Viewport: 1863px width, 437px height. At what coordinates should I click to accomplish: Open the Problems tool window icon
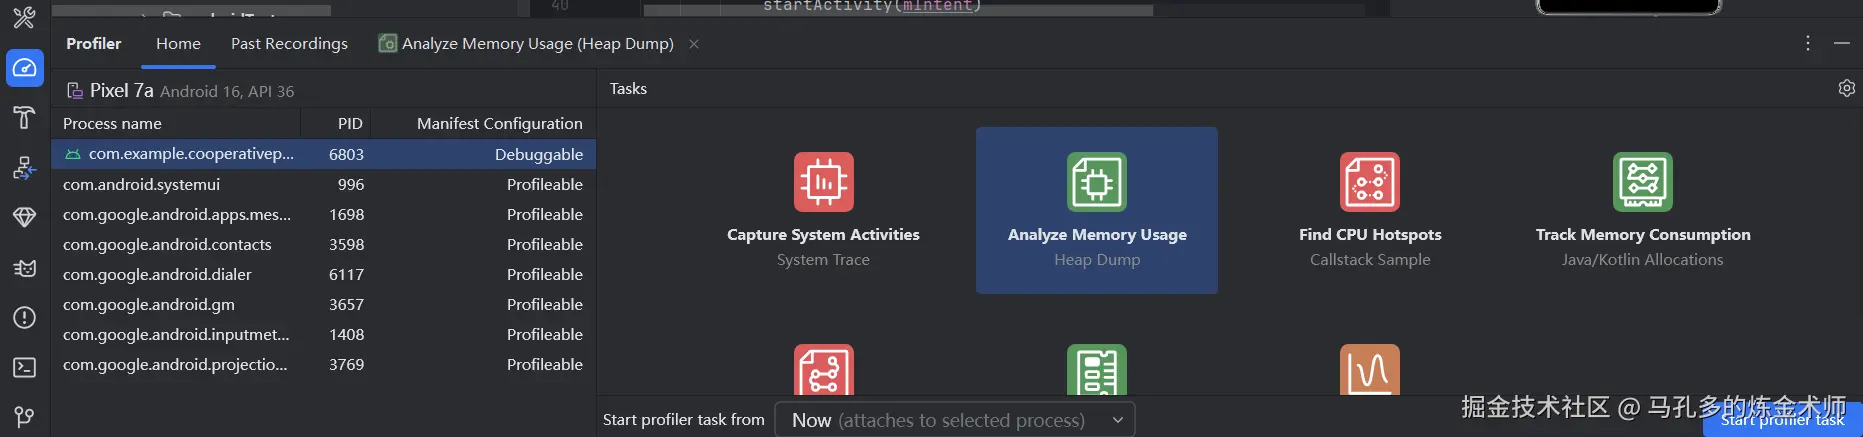25,318
